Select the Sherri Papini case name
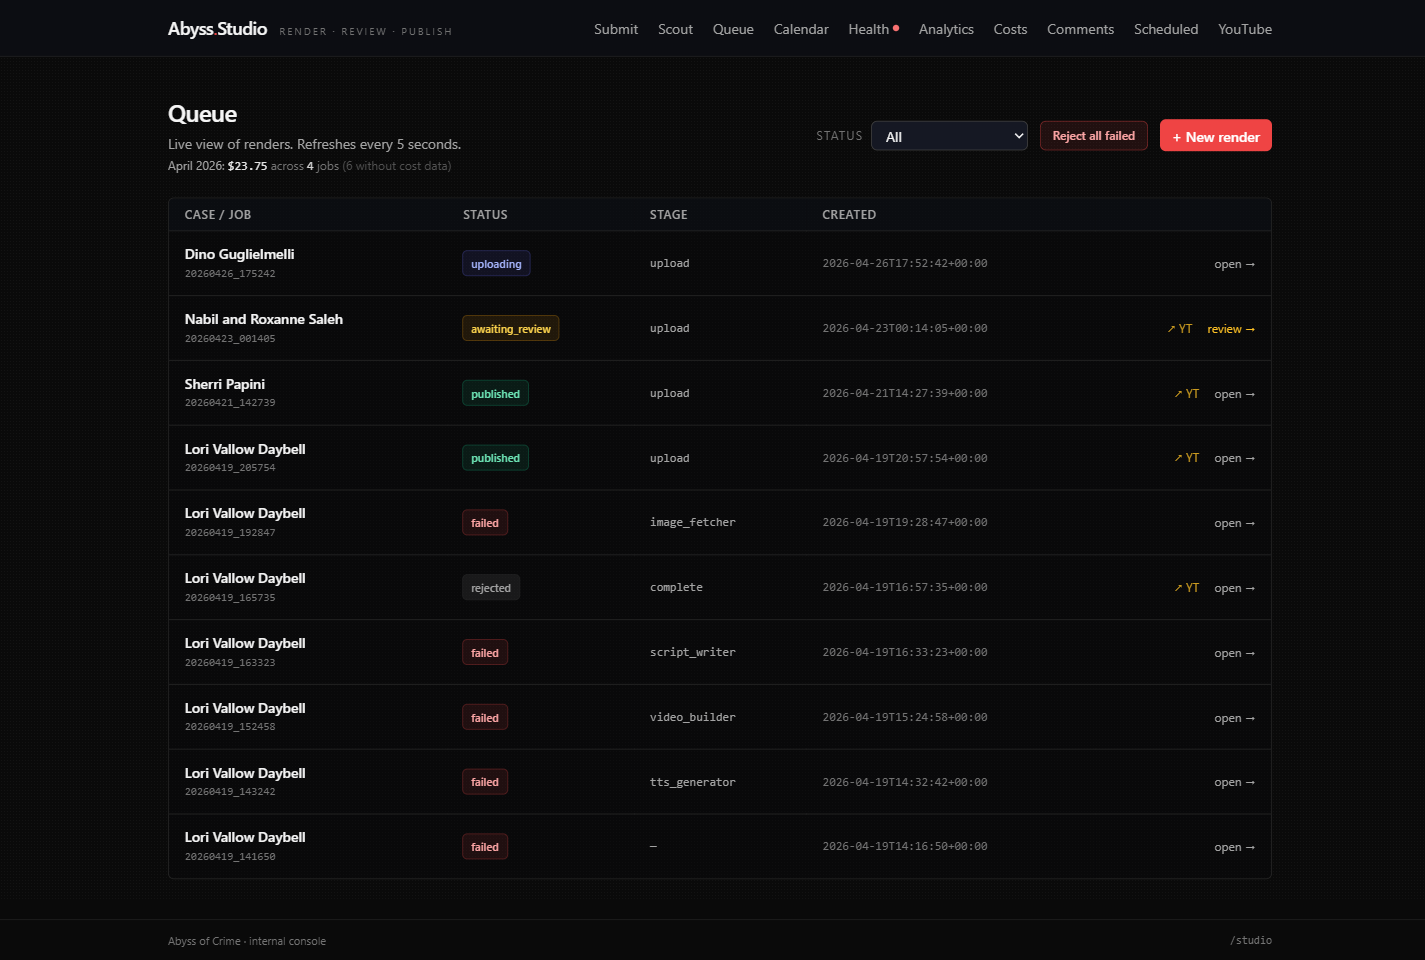Image resolution: width=1425 pixels, height=960 pixels. [x=225, y=384]
